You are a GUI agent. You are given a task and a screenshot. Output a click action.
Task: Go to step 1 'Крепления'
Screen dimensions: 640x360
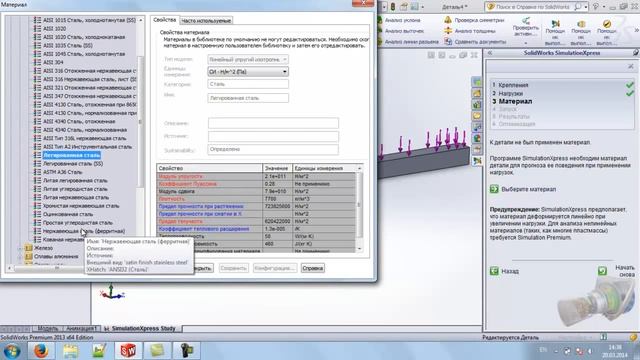(513, 85)
